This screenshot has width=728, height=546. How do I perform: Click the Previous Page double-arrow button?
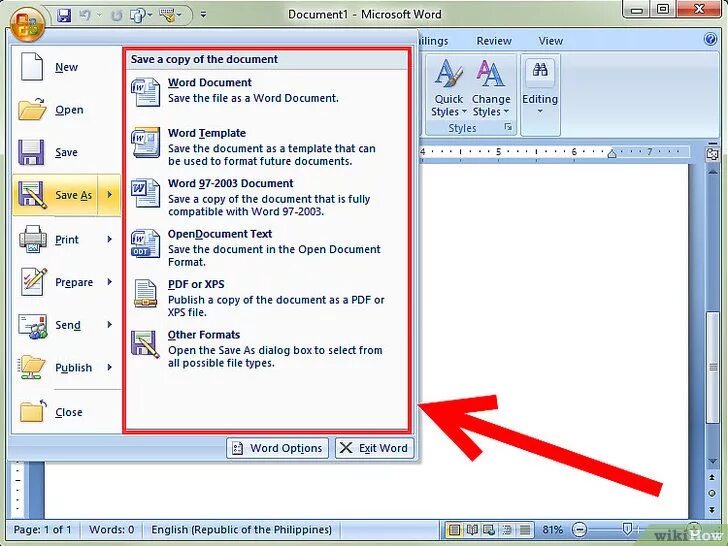coord(712,478)
